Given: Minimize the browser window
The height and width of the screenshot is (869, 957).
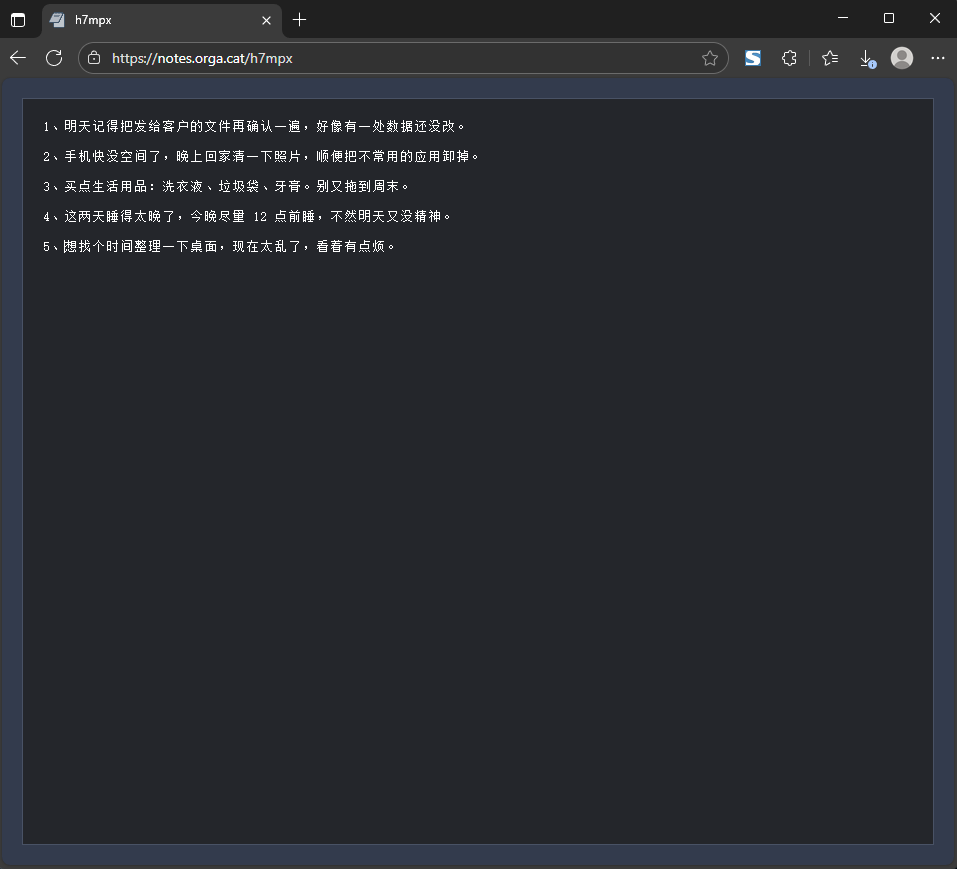Looking at the screenshot, I should coord(843,18).
